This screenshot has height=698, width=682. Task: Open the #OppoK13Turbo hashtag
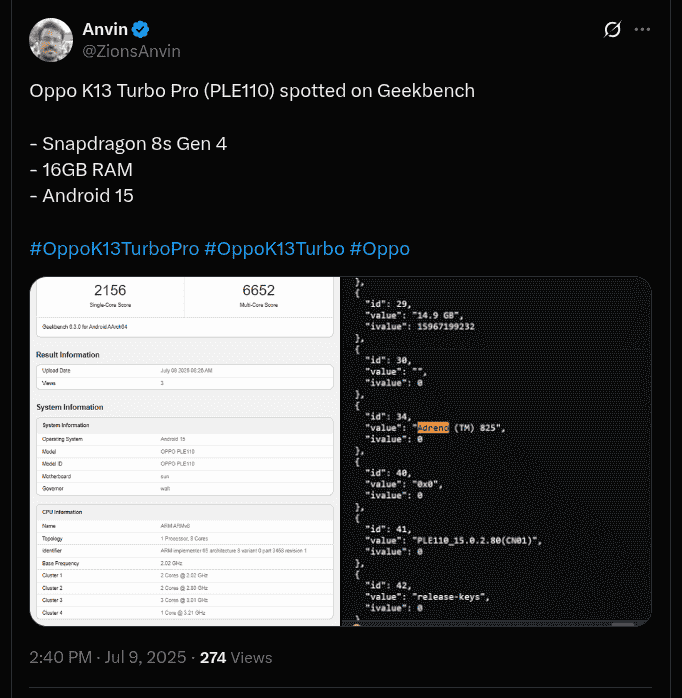(x=274, y=248)
